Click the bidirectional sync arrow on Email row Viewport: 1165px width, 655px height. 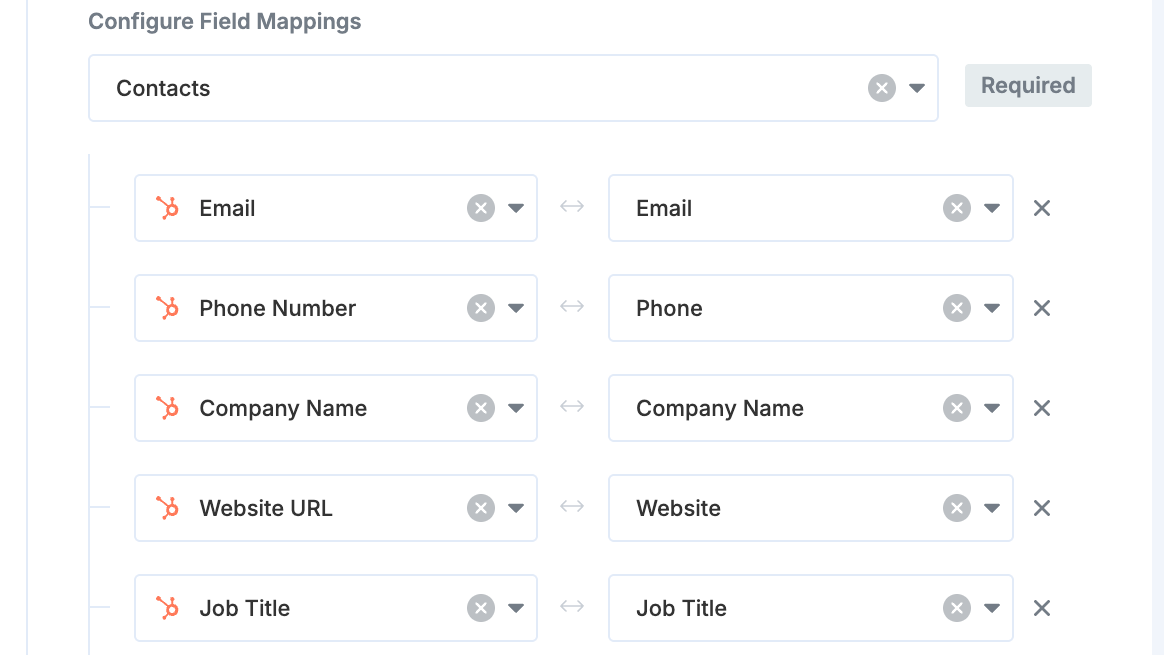(x=572, y=208)
